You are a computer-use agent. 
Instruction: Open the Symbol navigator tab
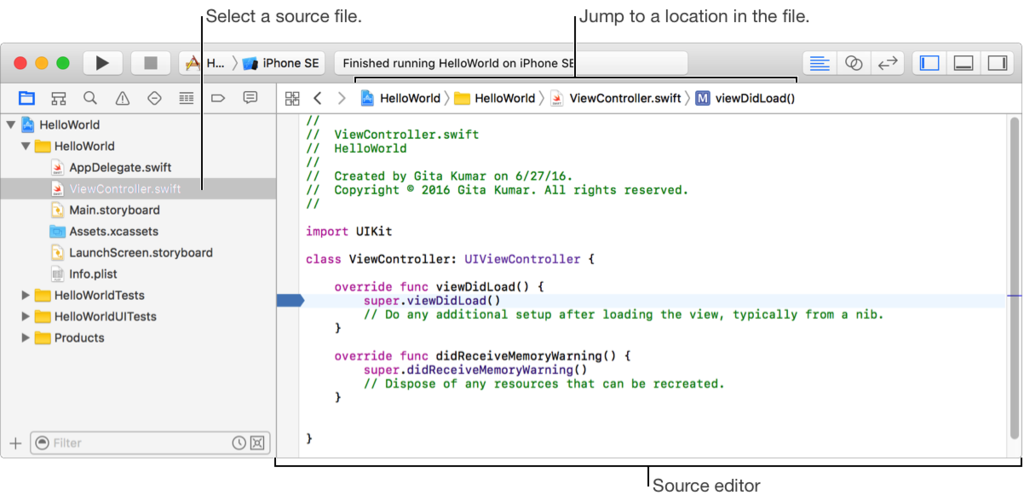(59, 98)
